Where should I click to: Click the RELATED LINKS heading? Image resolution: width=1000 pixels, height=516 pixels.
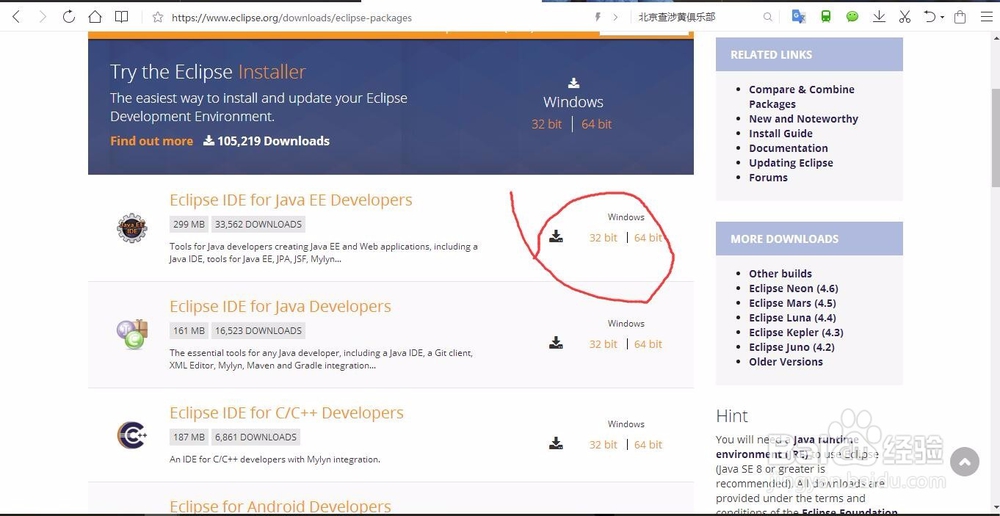[x=771, y=55]
